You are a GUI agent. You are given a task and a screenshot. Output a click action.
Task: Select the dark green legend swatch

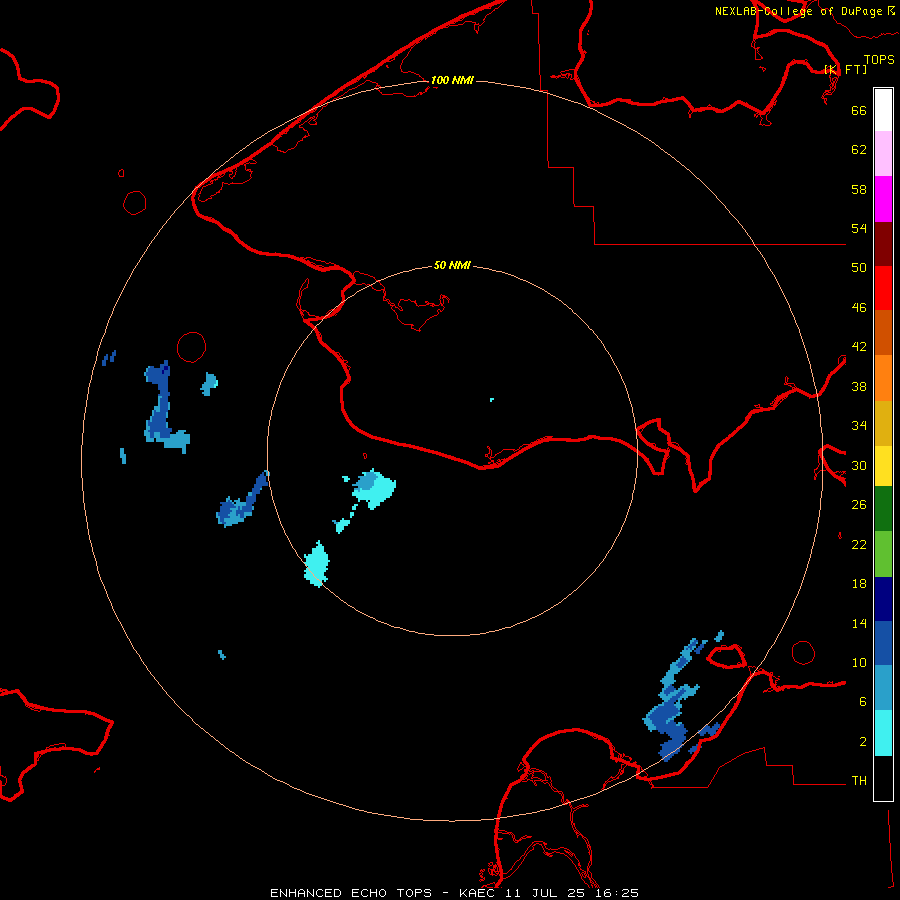coord(883,509)
